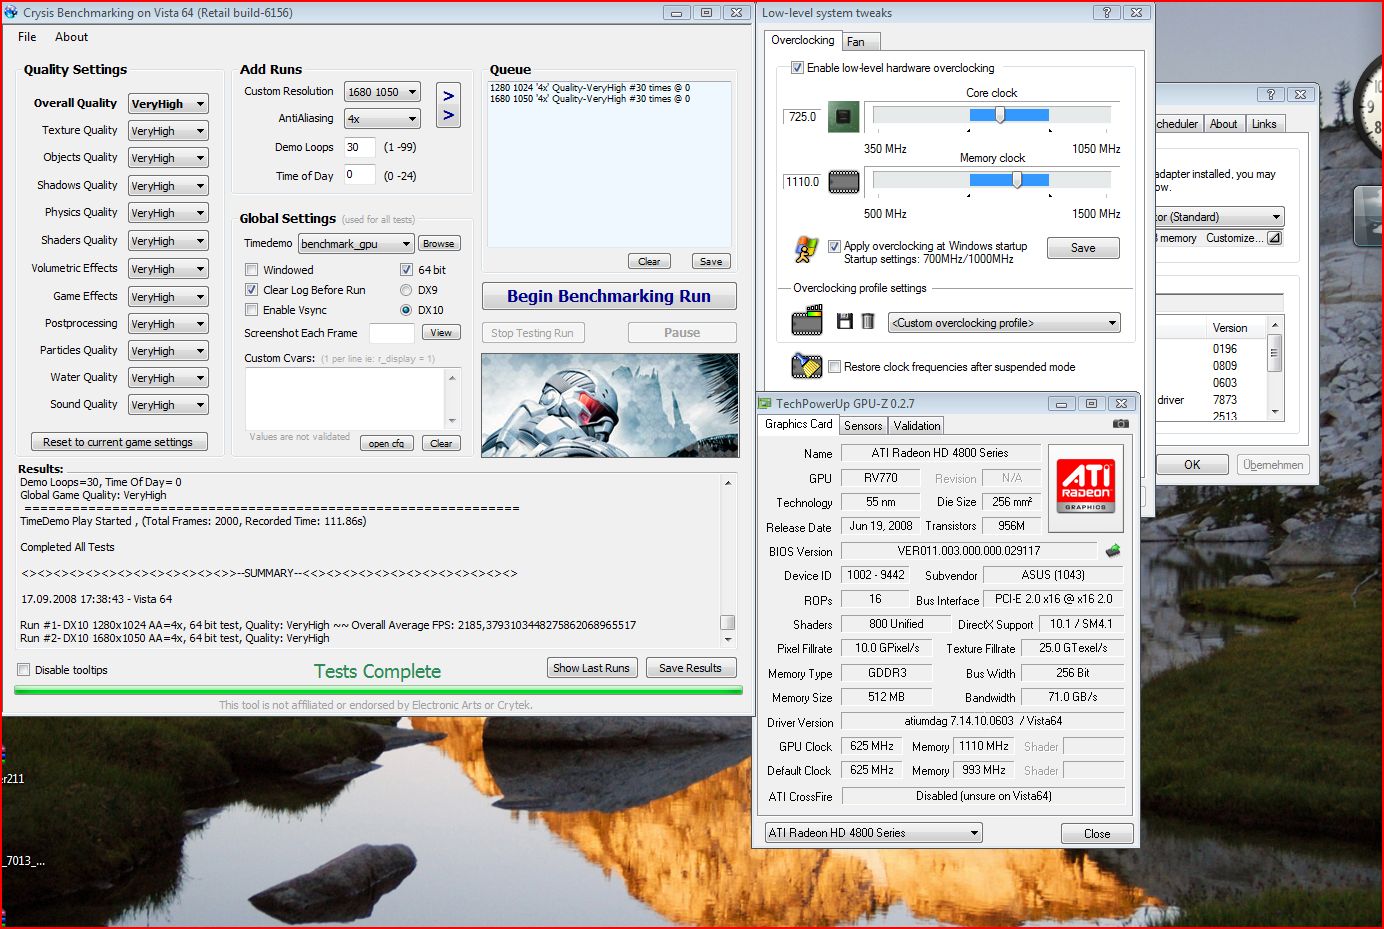Check Disable tooltips
Image resolution: width=1384 pixels, height=929 pixels.
23,670
